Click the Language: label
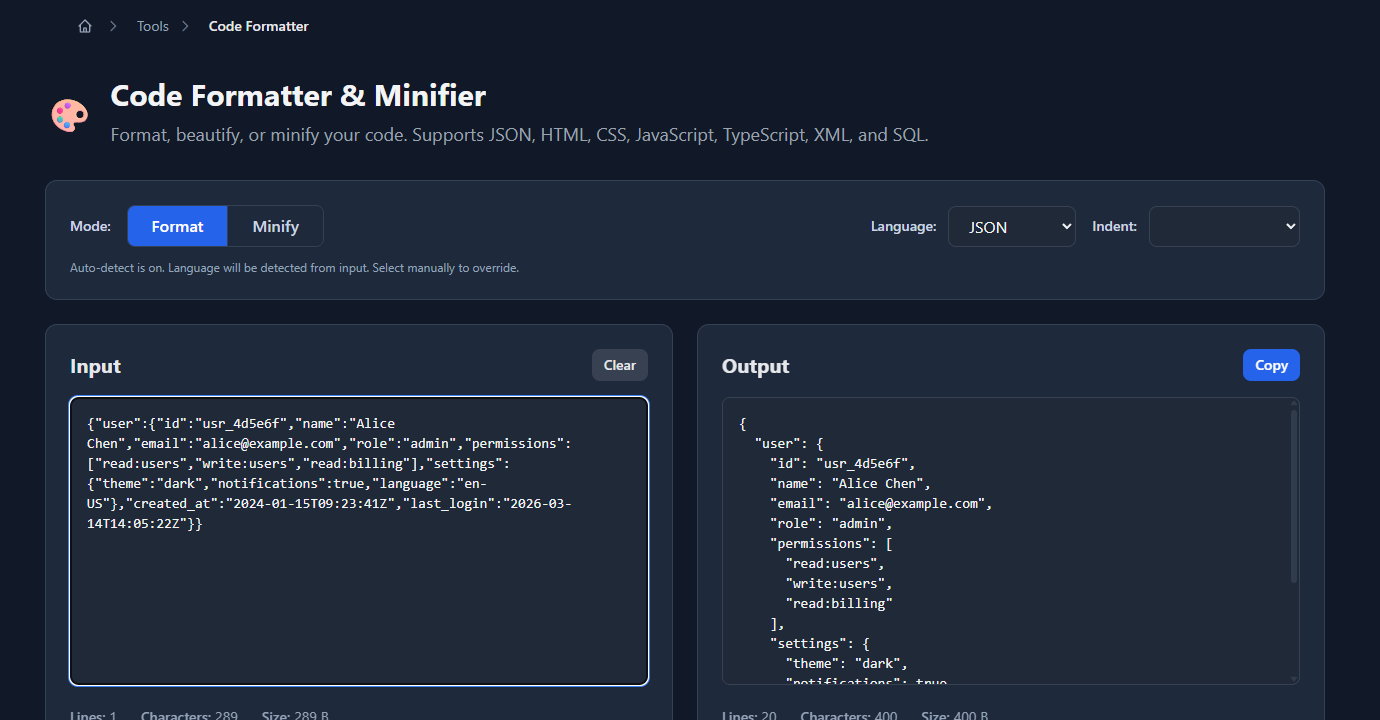The height and width of the screenshot is (720, 1380). click(x=903, y=226)
